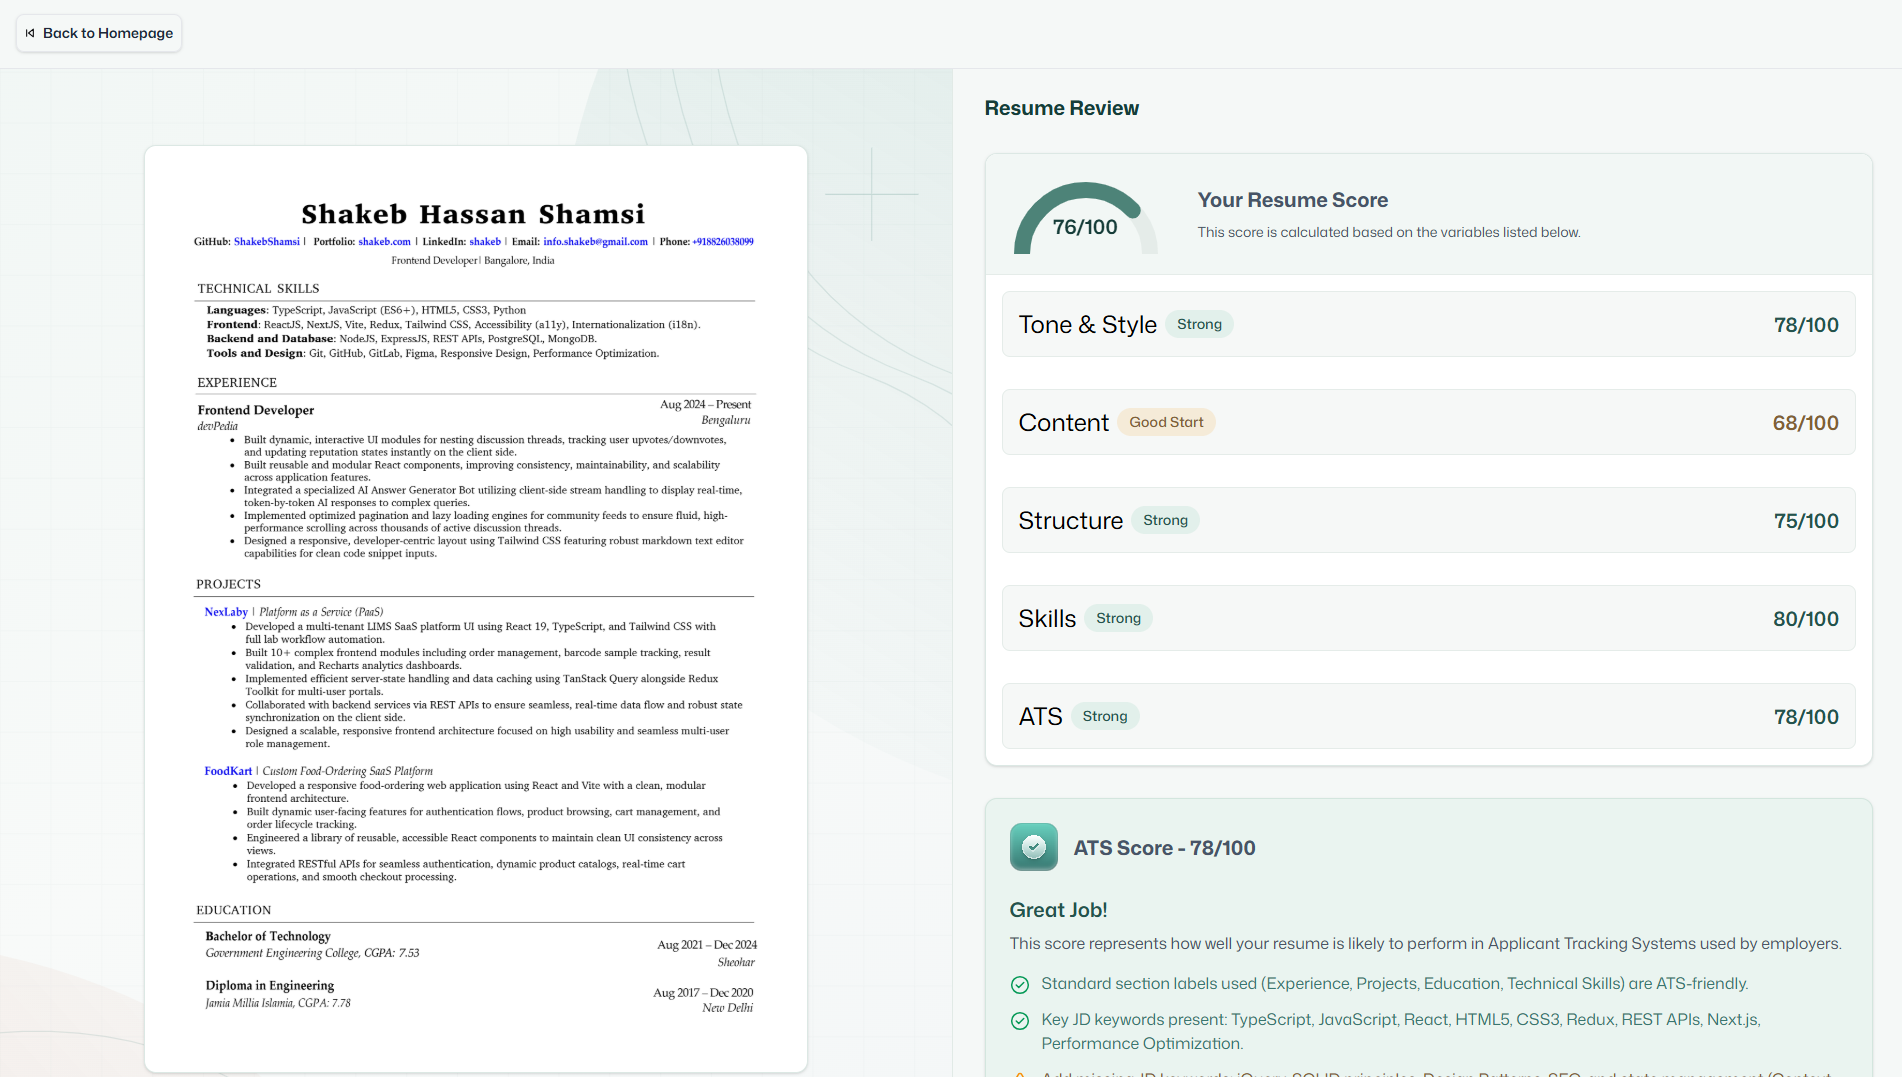Click the Great Job! text
The height and width of the screenshot is (1077, 1902).
point(1058,910)
